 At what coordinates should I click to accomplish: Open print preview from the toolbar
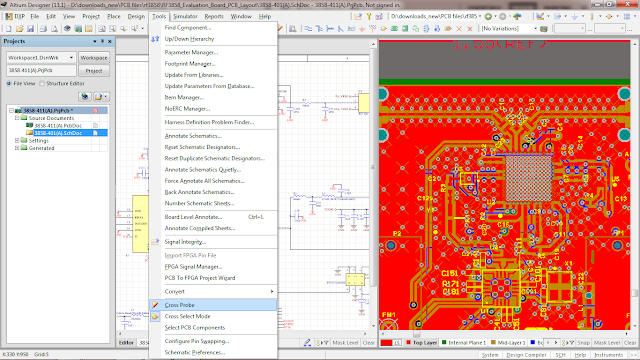[x=54, y=29]
